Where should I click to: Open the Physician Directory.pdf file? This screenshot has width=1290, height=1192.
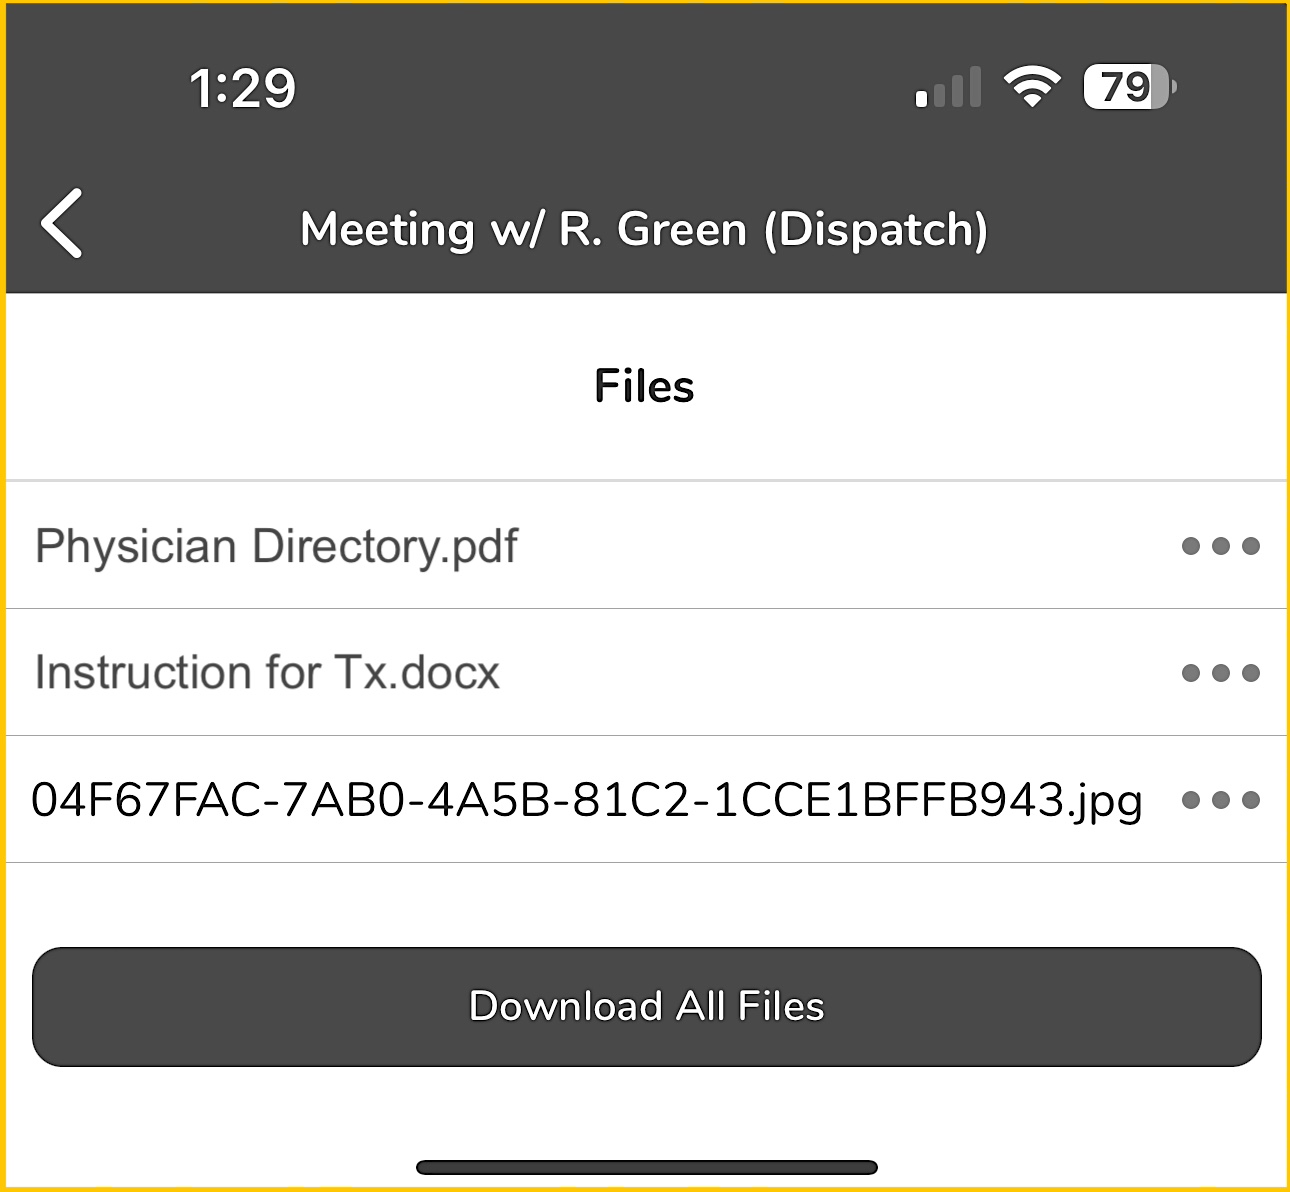[277, 547]
